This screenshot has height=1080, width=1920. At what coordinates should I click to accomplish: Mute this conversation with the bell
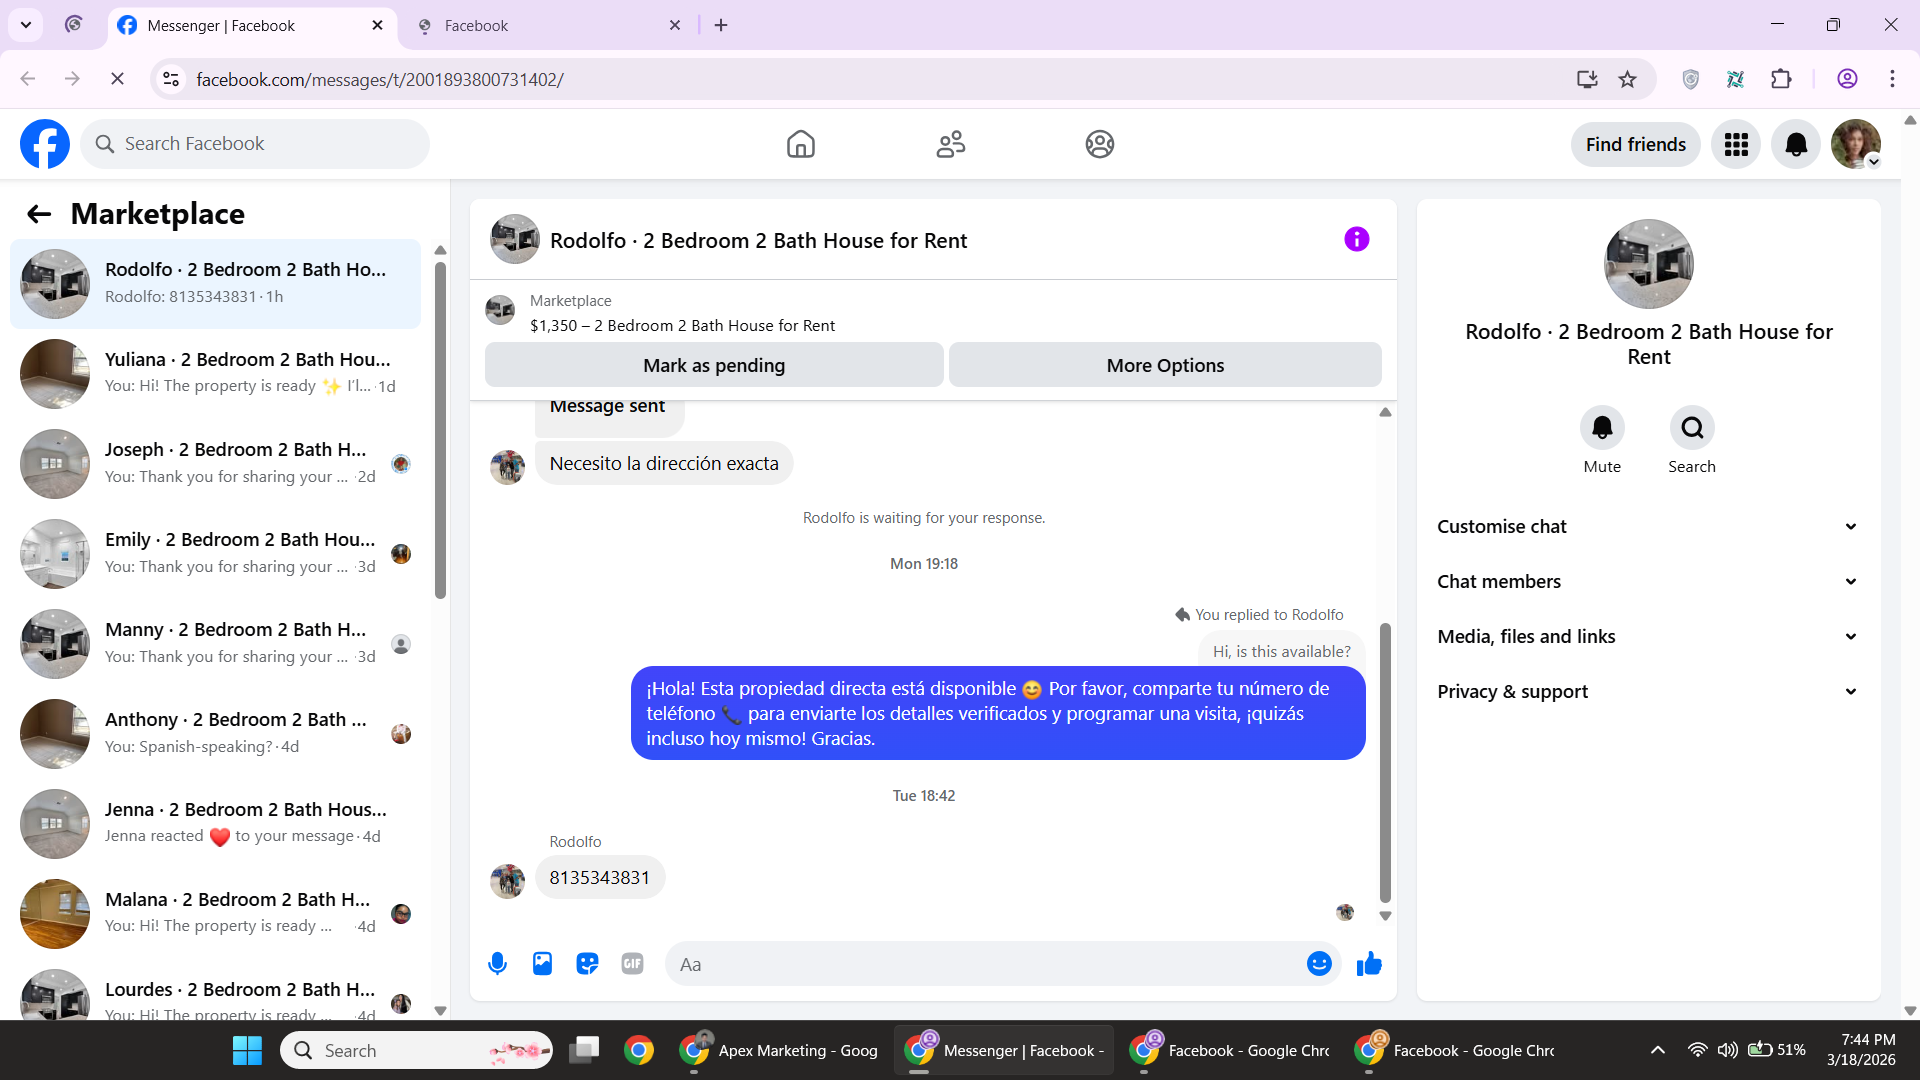click(1601, 429)
